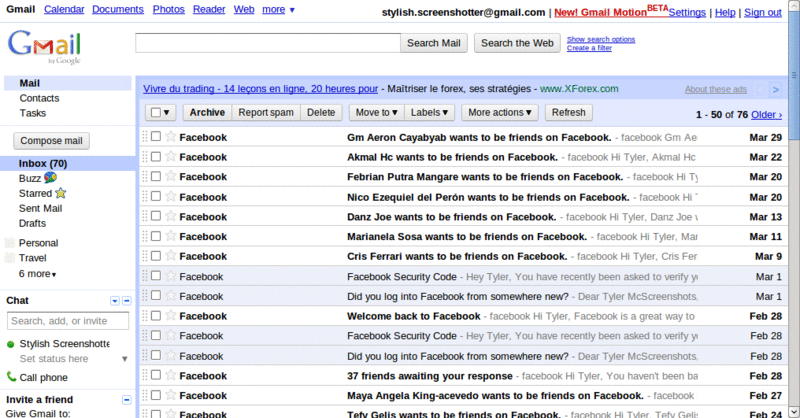Star the Maya Angela King-acevedo email
The image size is (800, 418).
(171, 395)
